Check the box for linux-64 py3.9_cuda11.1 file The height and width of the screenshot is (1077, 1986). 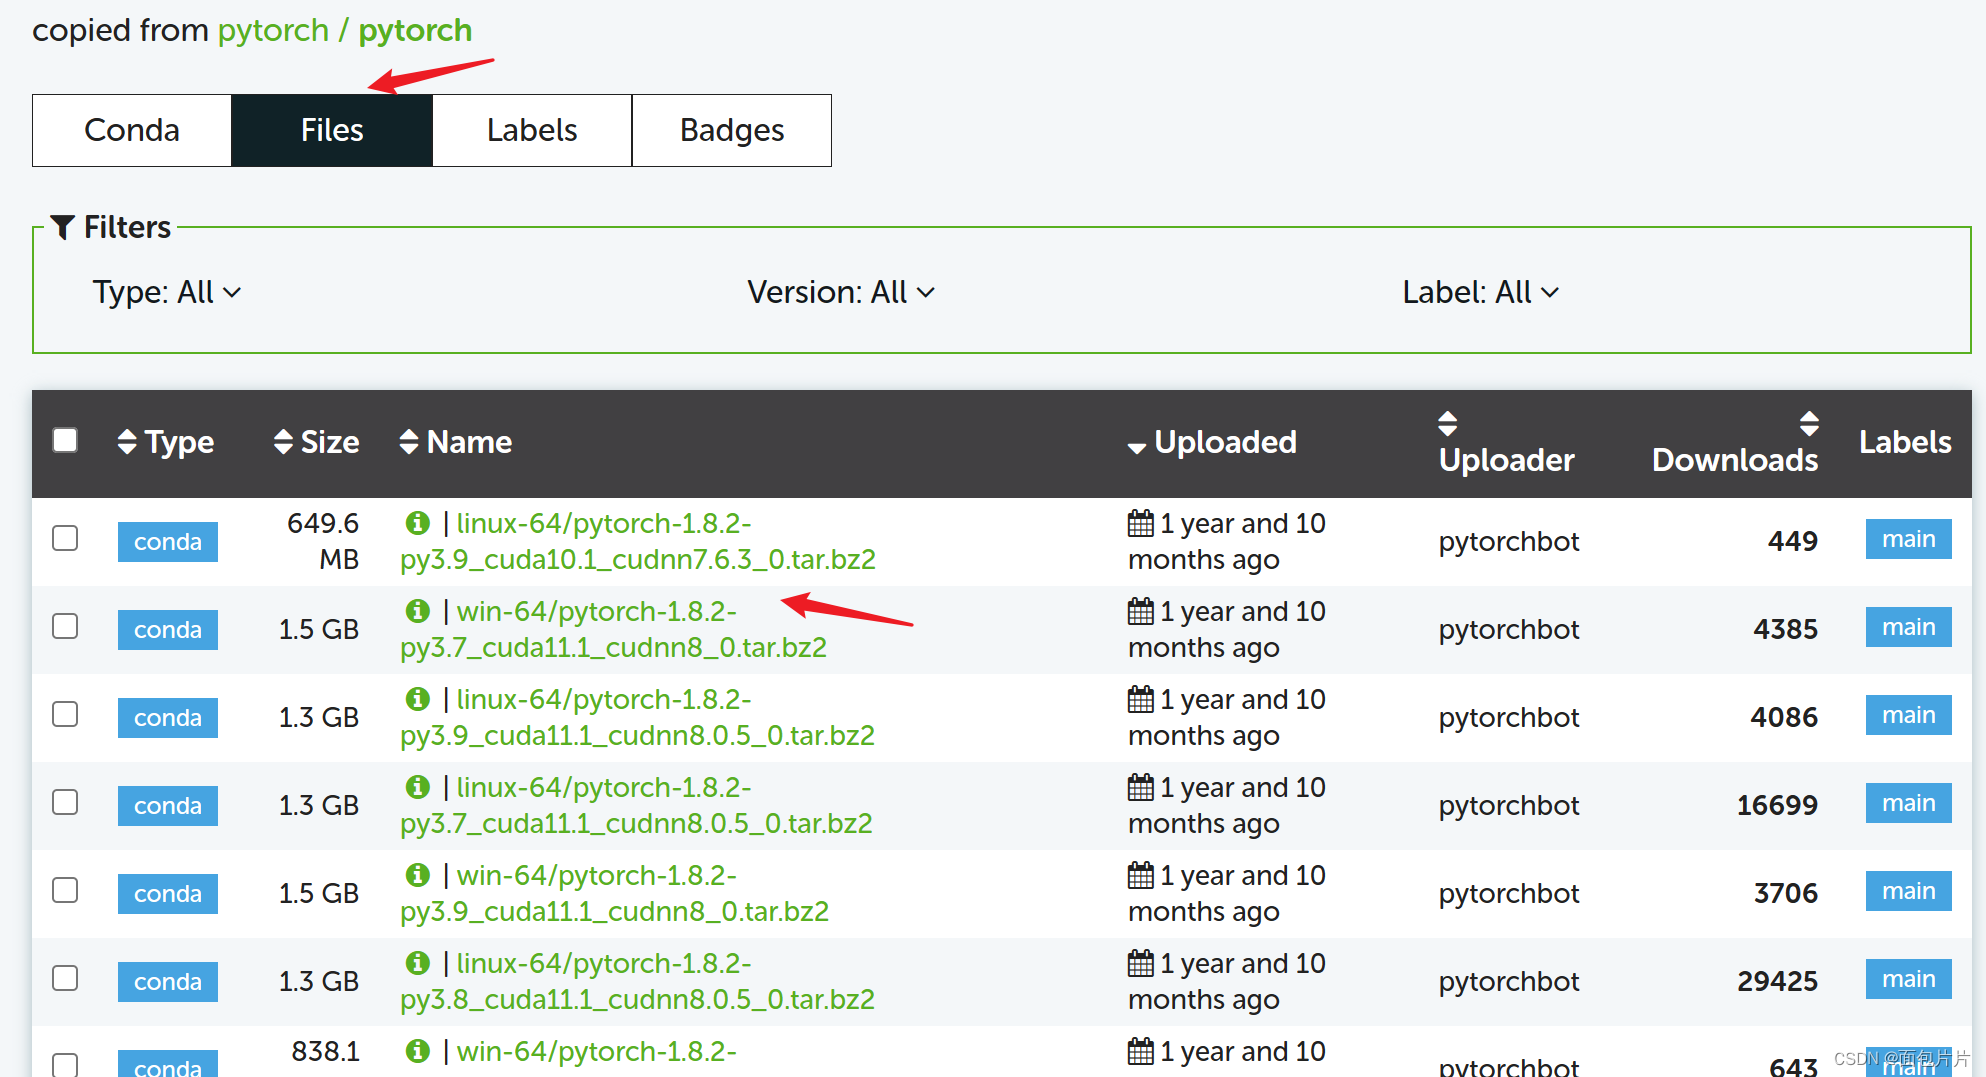coord(65,714)
